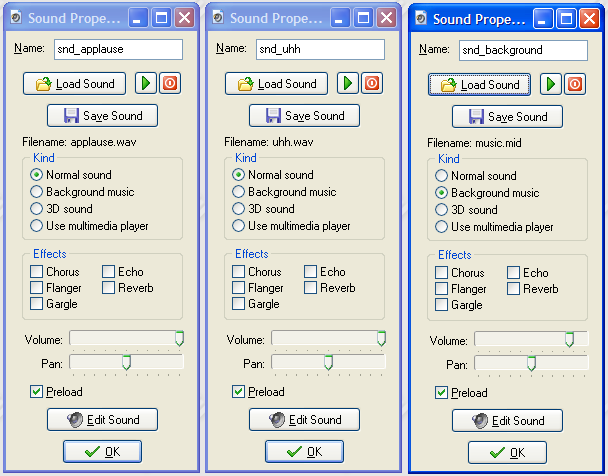This screenshot has width=608, height=476.
Task: Stop the snd_applause sound with red button
Action: click(170, 84)
